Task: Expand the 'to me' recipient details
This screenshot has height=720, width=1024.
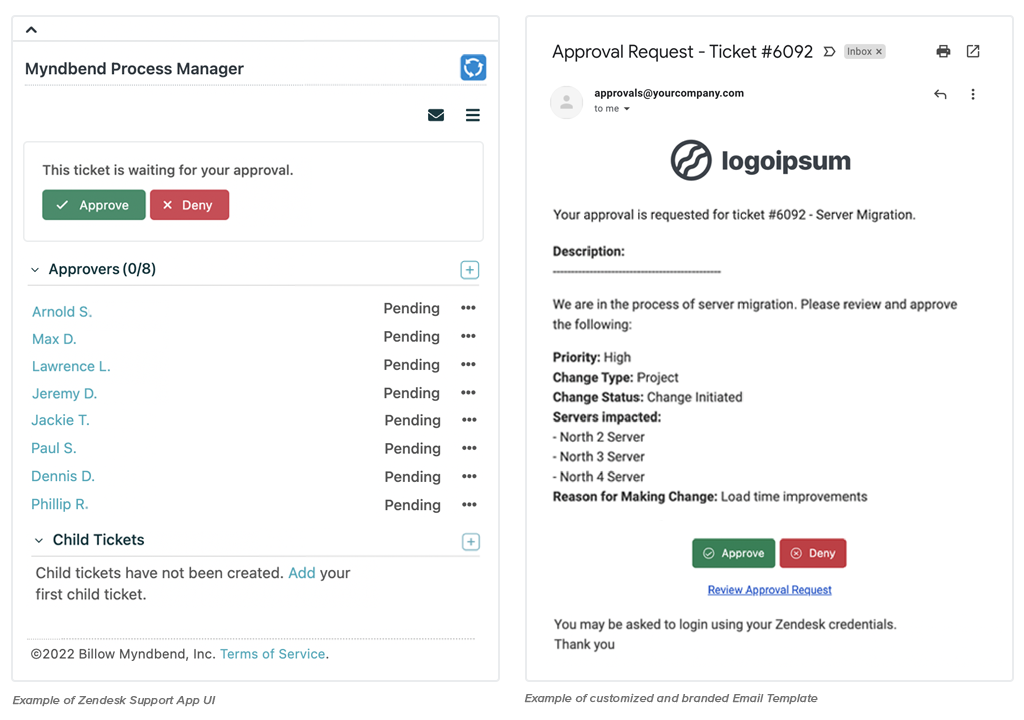Action: coord(627,109)
